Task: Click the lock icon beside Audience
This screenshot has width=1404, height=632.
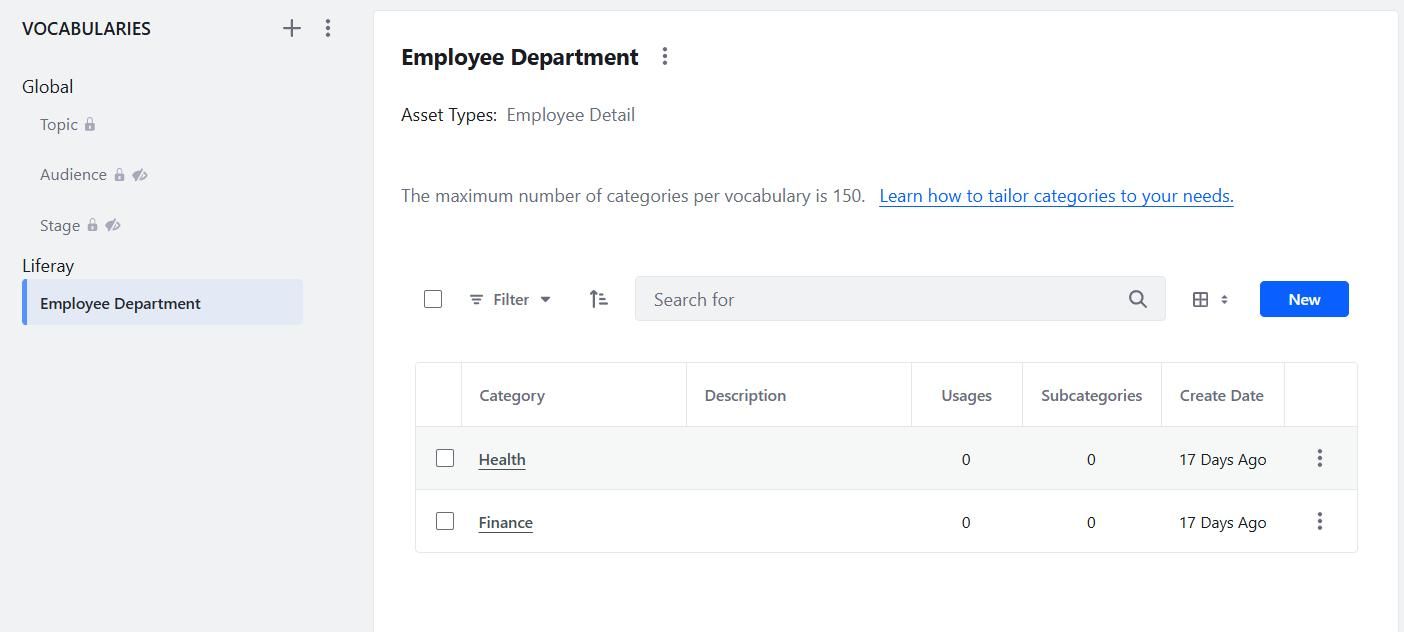Action: click(119, 175)
